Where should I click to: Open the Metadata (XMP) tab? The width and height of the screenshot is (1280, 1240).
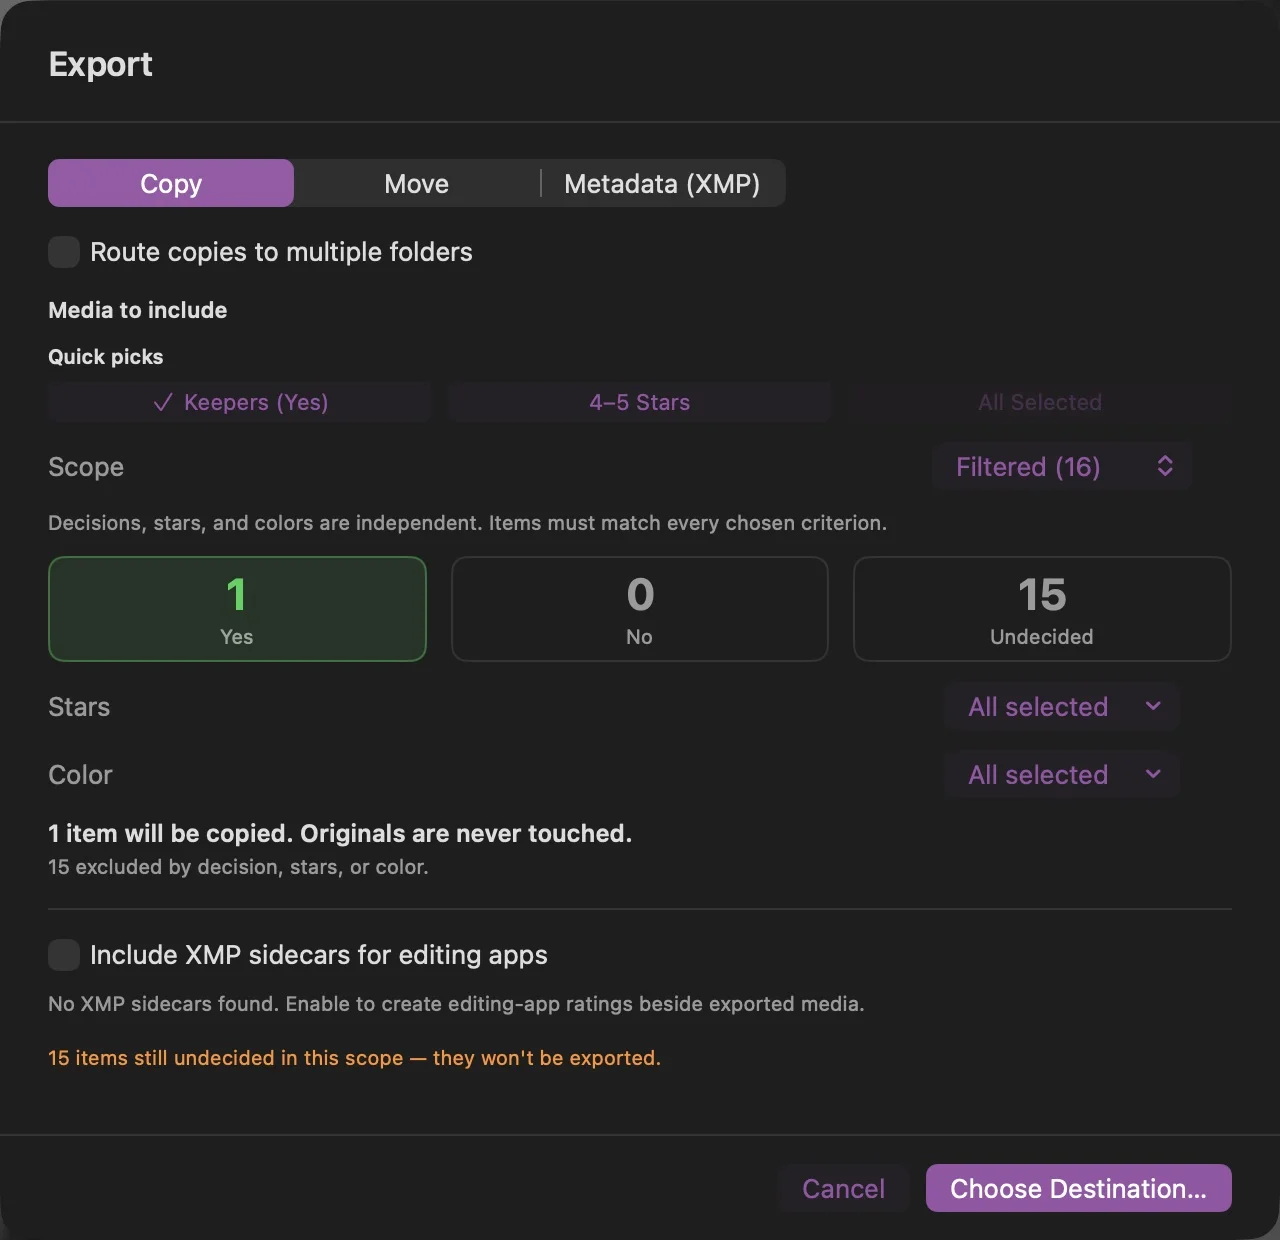pyautogui.click(x=662, y=183)
